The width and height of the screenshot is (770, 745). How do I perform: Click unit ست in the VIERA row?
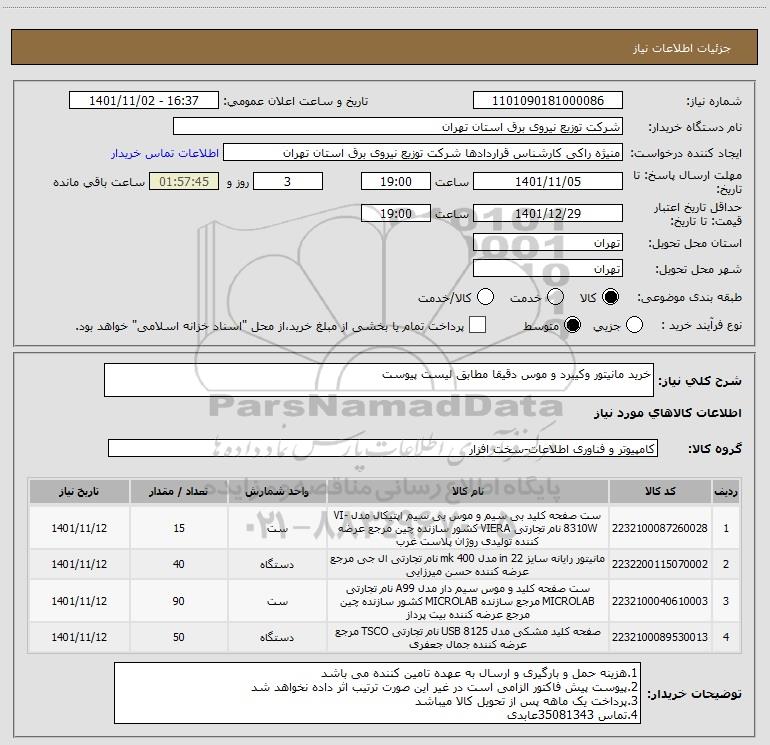(277, 529)
